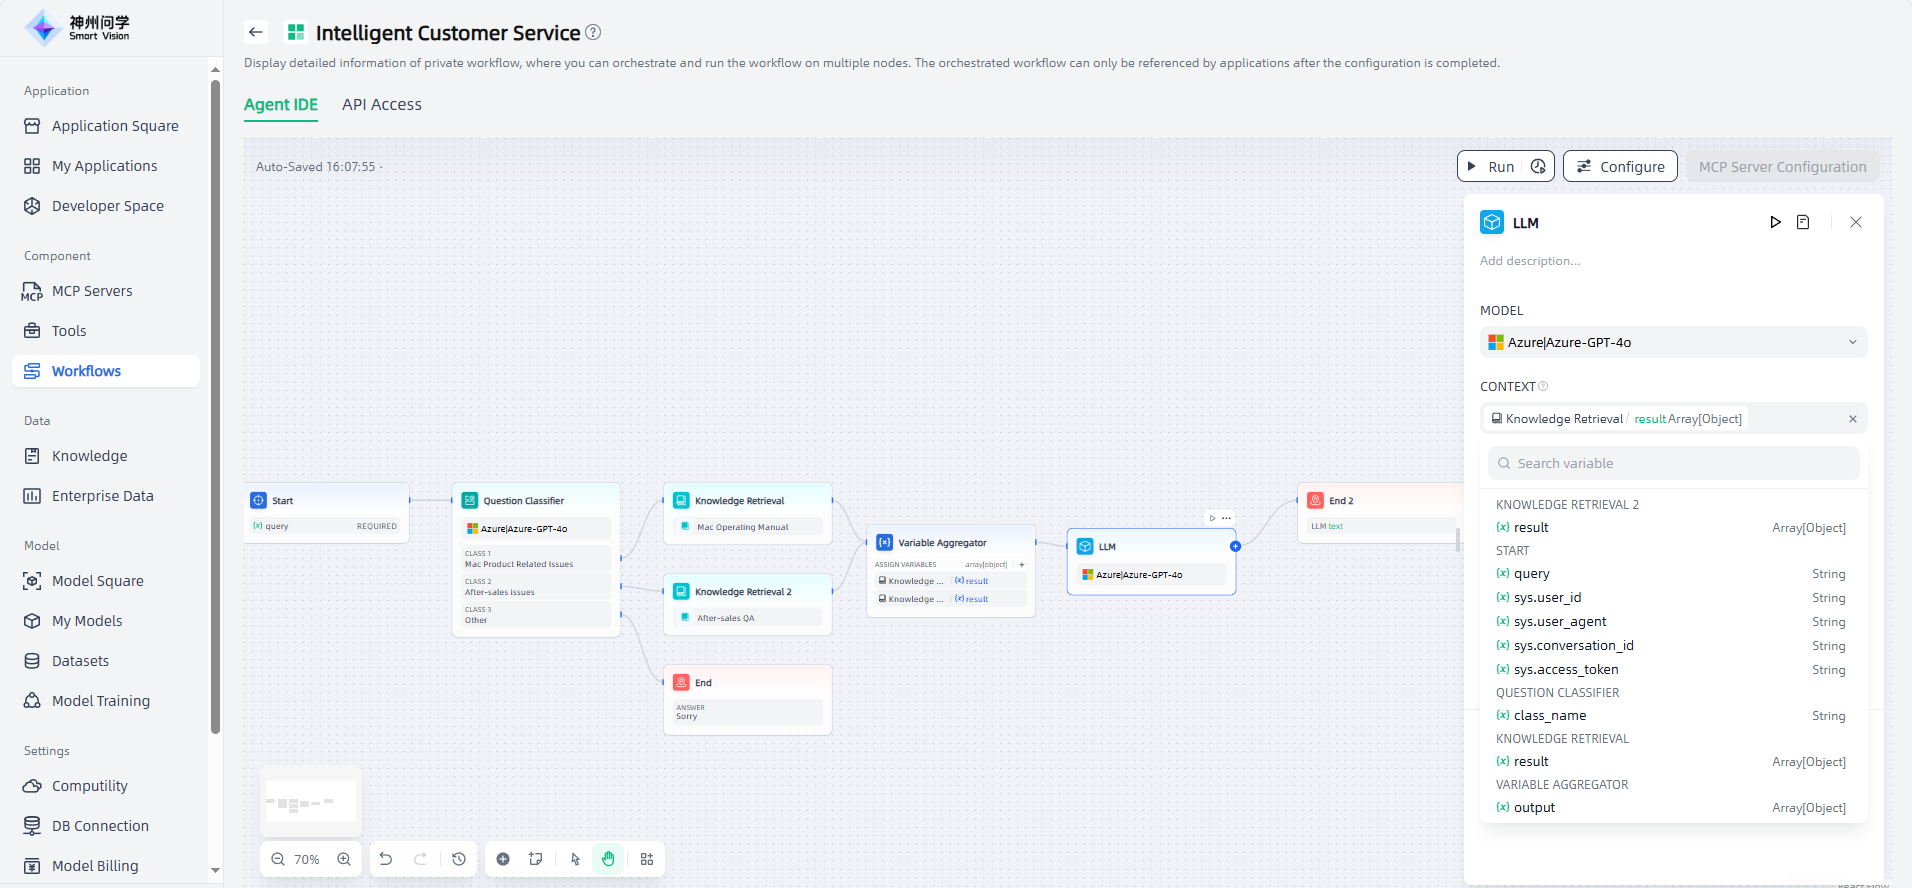The image size is (1912, 888).
Task: Click the Configure button
Action: click(1620, 167)
